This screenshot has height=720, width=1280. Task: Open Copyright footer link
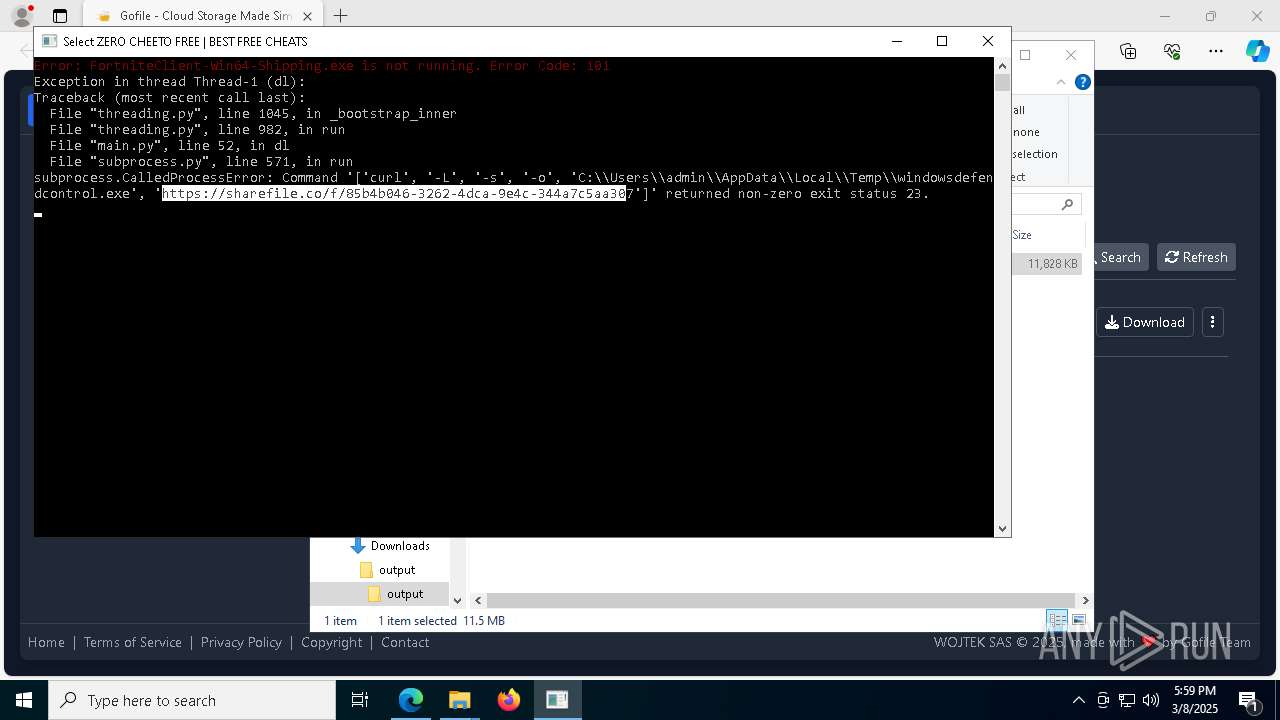pyautogui.click(x=332, y=642)
